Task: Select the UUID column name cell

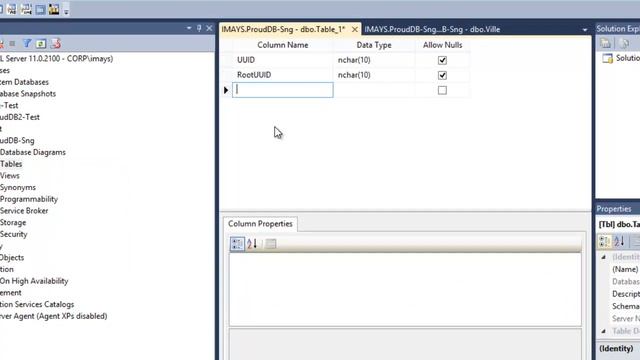Action: pos(283,60)
